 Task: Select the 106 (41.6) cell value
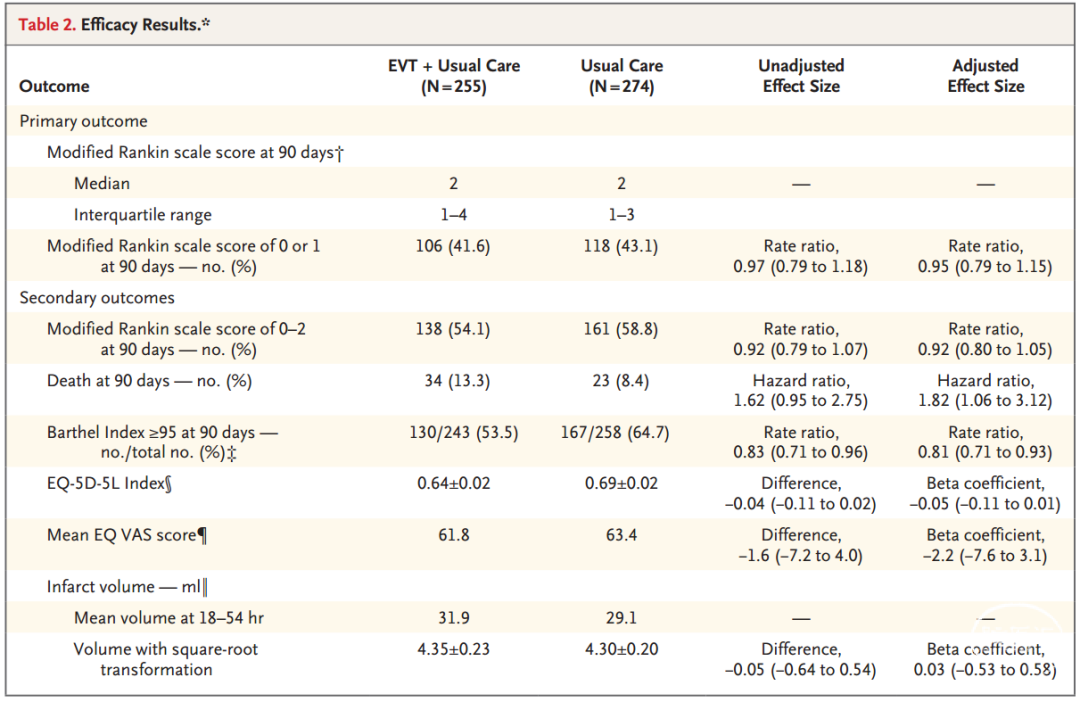click(x=453, y=246)
